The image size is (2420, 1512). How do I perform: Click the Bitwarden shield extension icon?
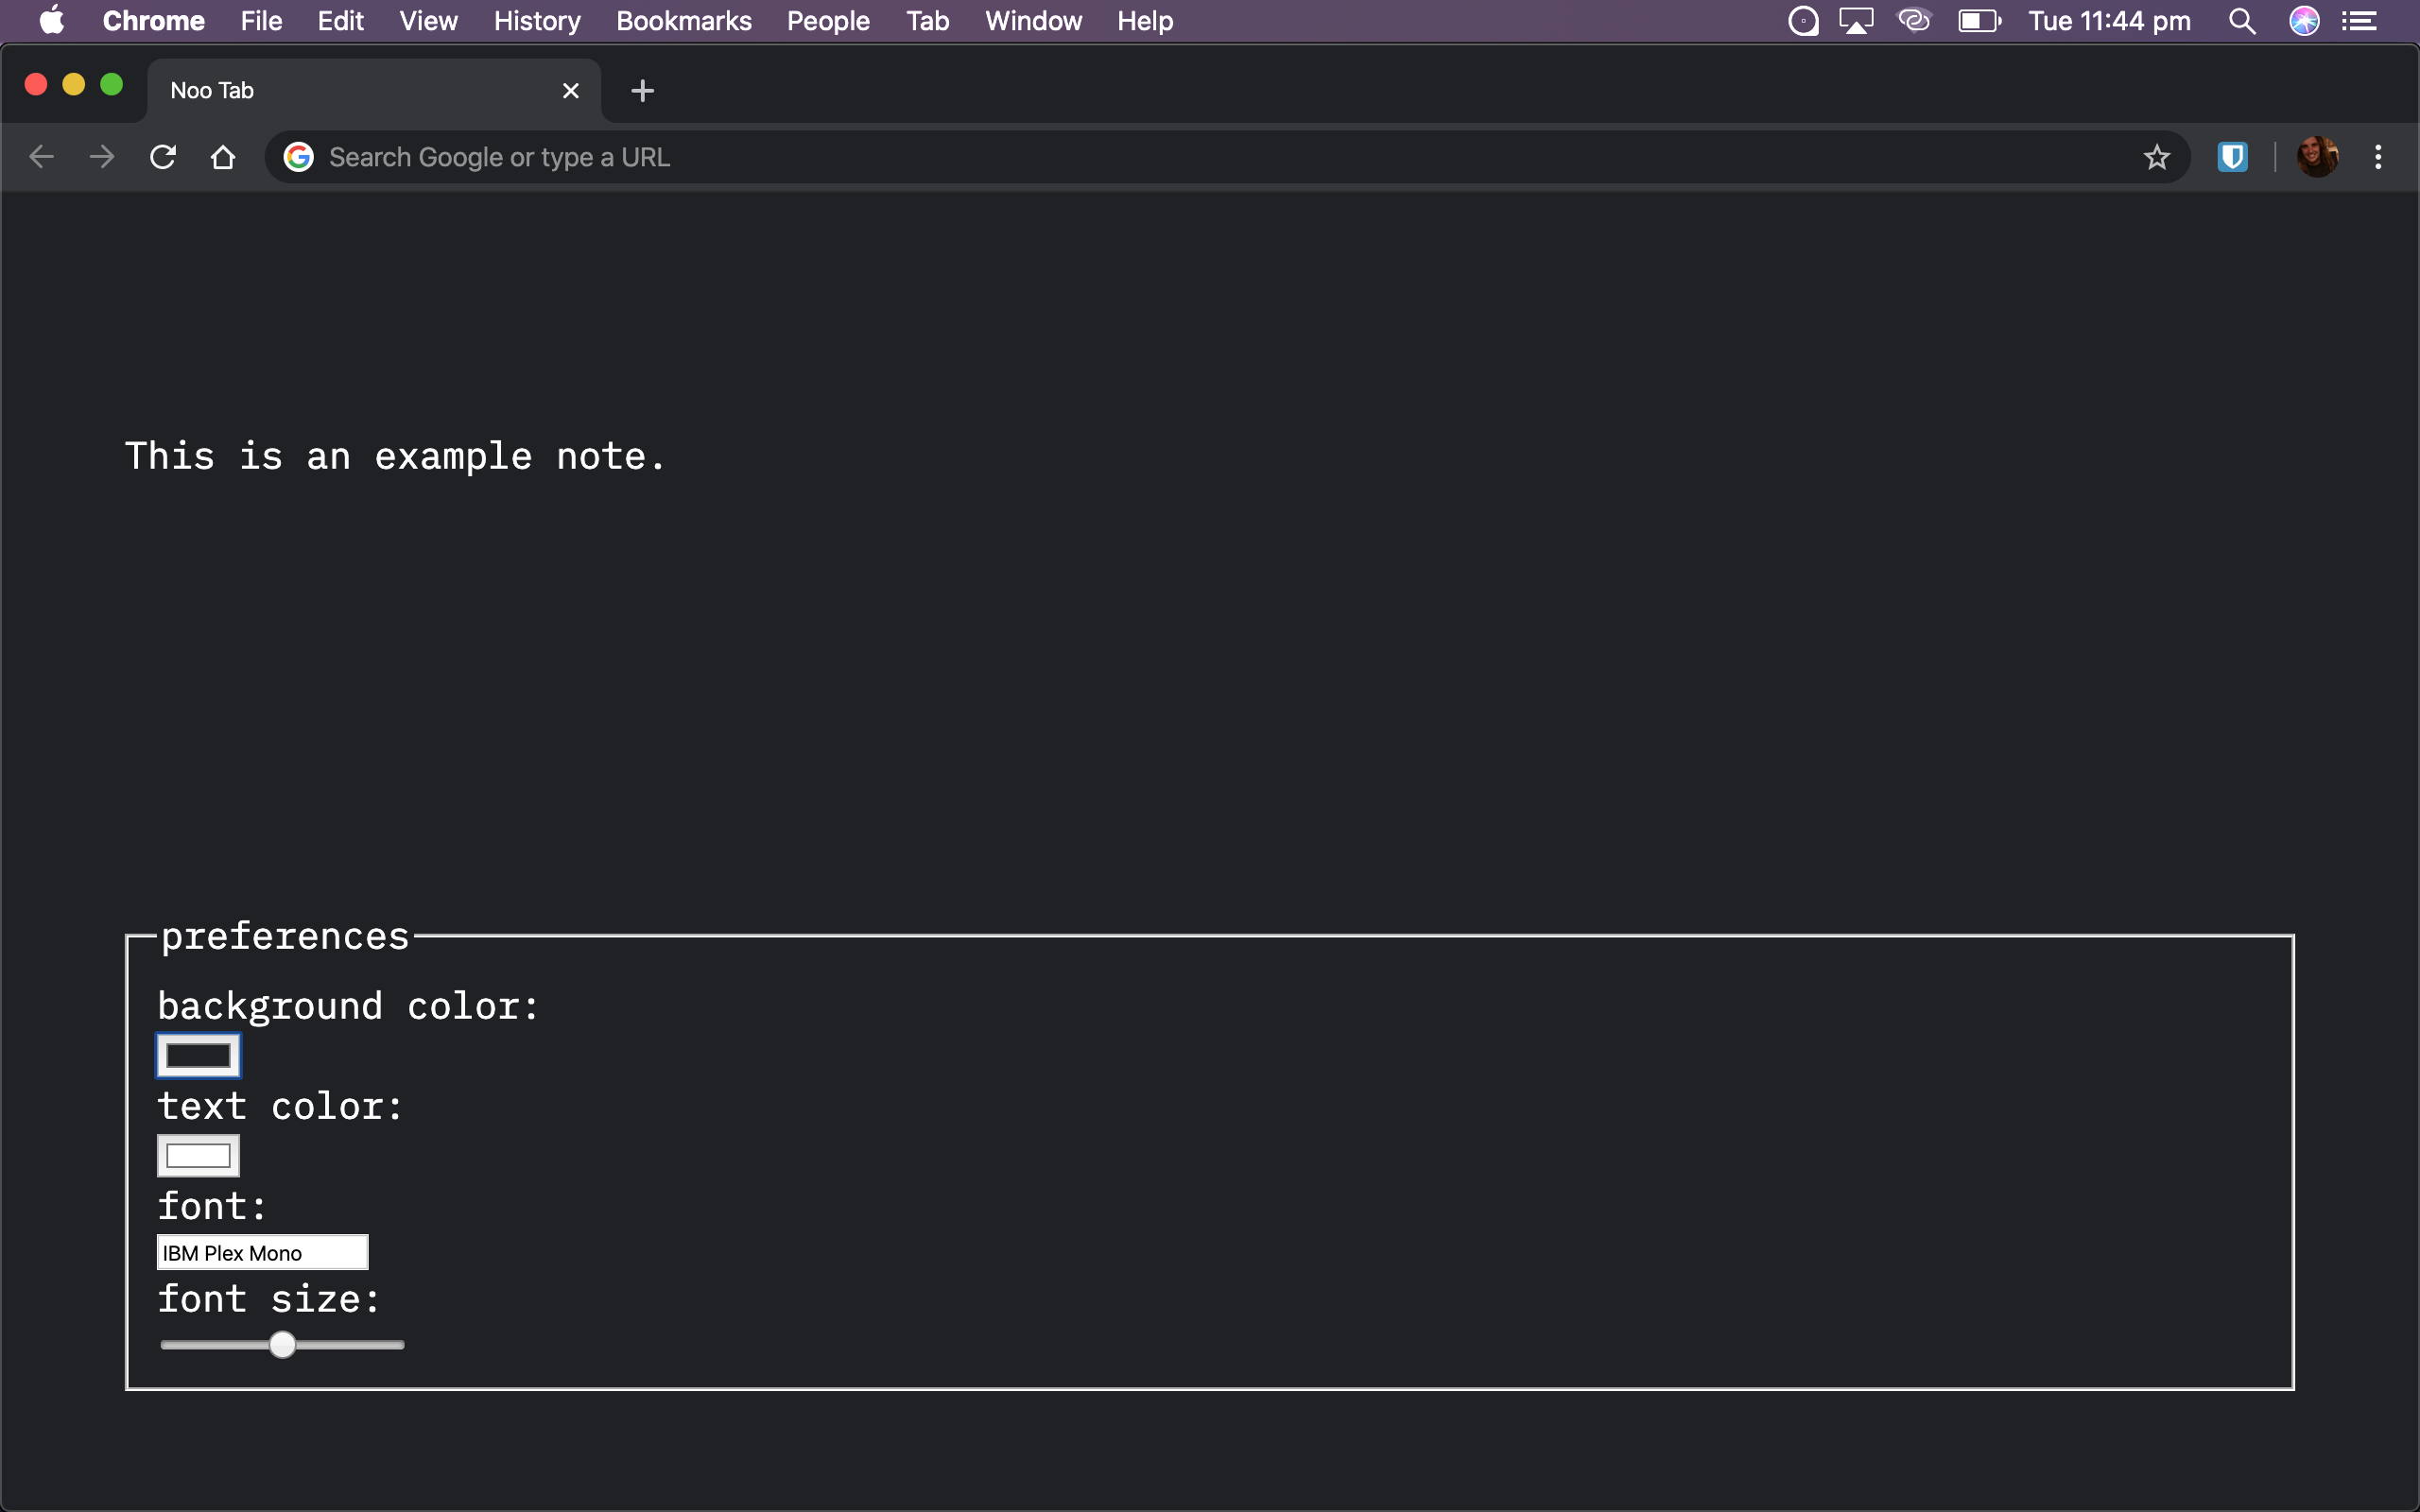(2232, 157)
